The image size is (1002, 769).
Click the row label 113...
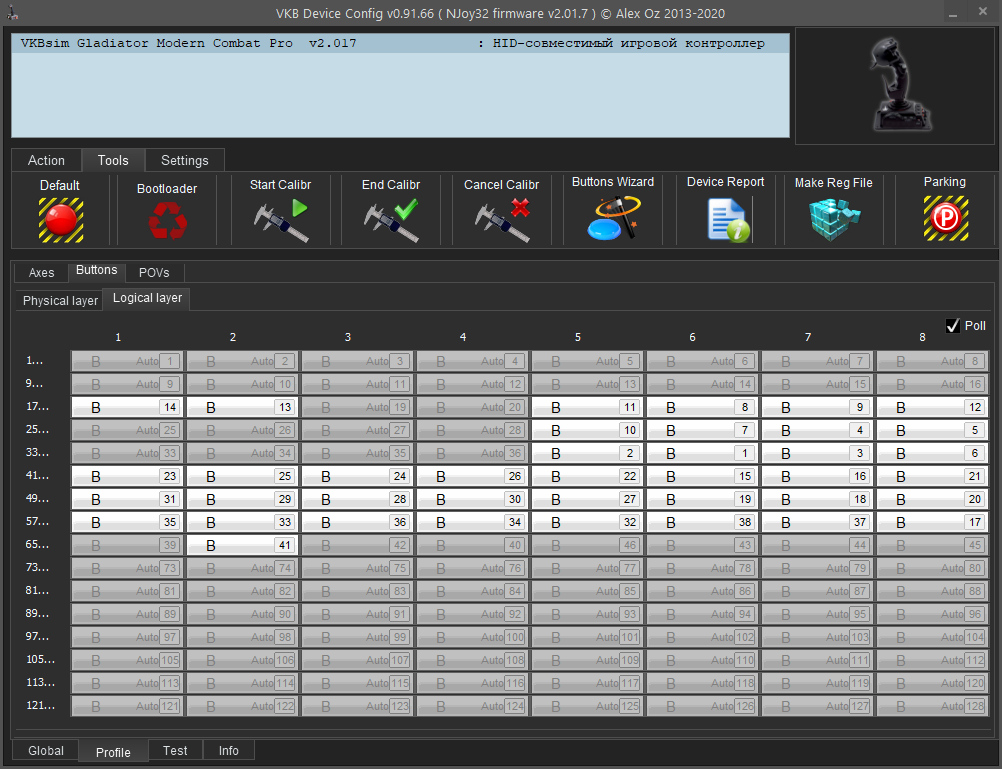pos(40,683)
